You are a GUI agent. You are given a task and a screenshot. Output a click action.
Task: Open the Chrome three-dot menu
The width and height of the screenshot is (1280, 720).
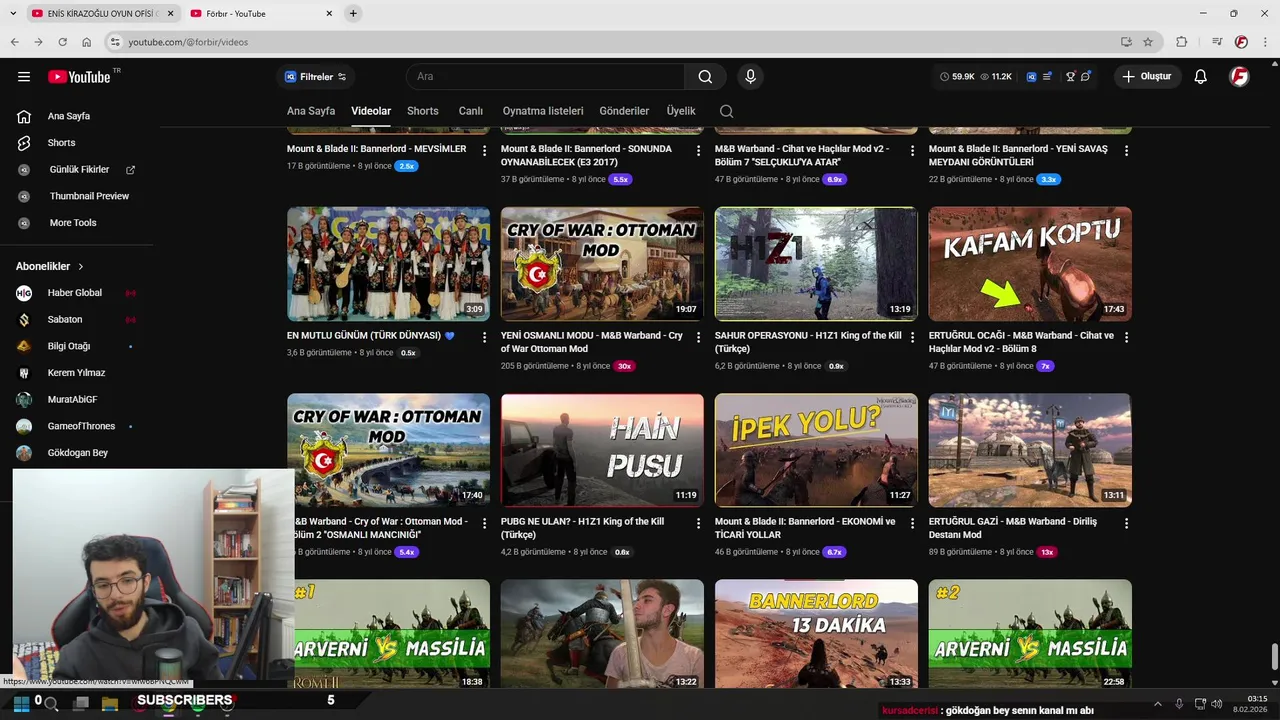click(1264, 42)
